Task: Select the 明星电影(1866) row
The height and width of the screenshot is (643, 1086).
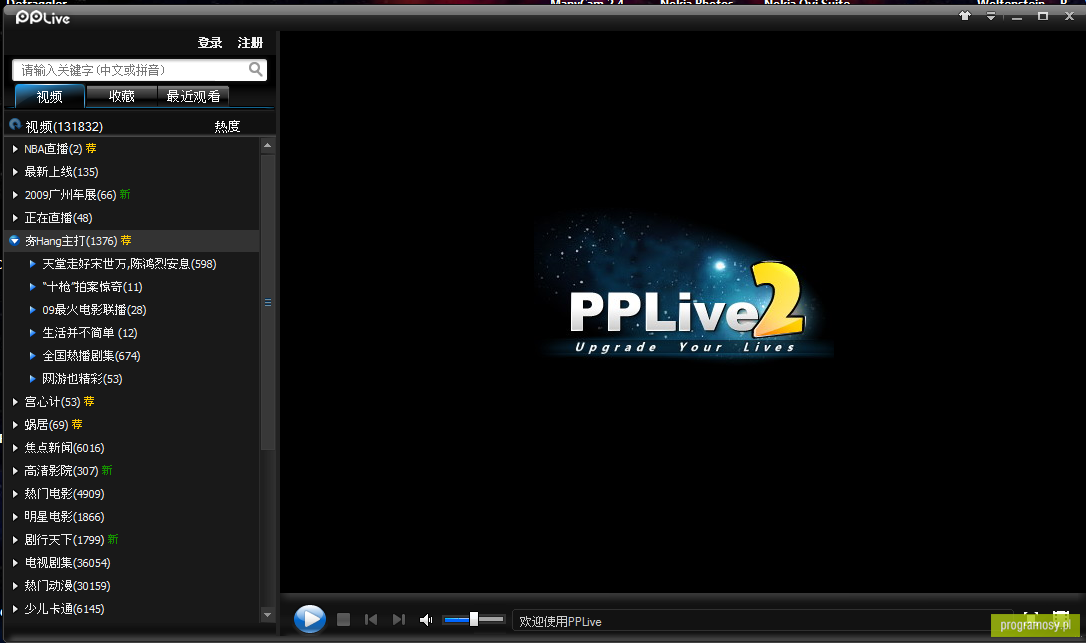Action: (132, 516)
